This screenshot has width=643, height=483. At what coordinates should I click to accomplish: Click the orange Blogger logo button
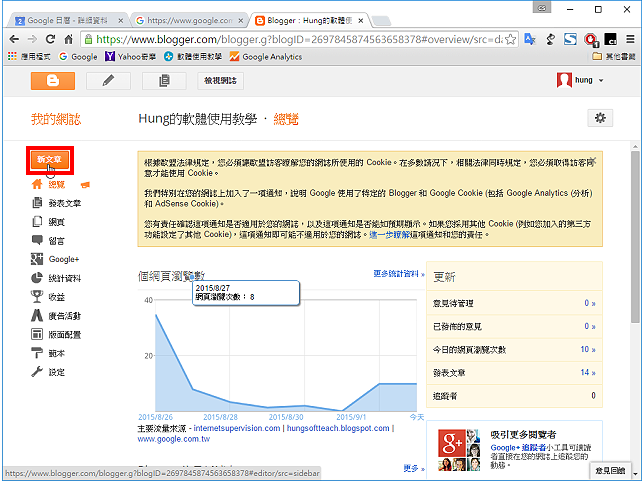click(53, 81)
